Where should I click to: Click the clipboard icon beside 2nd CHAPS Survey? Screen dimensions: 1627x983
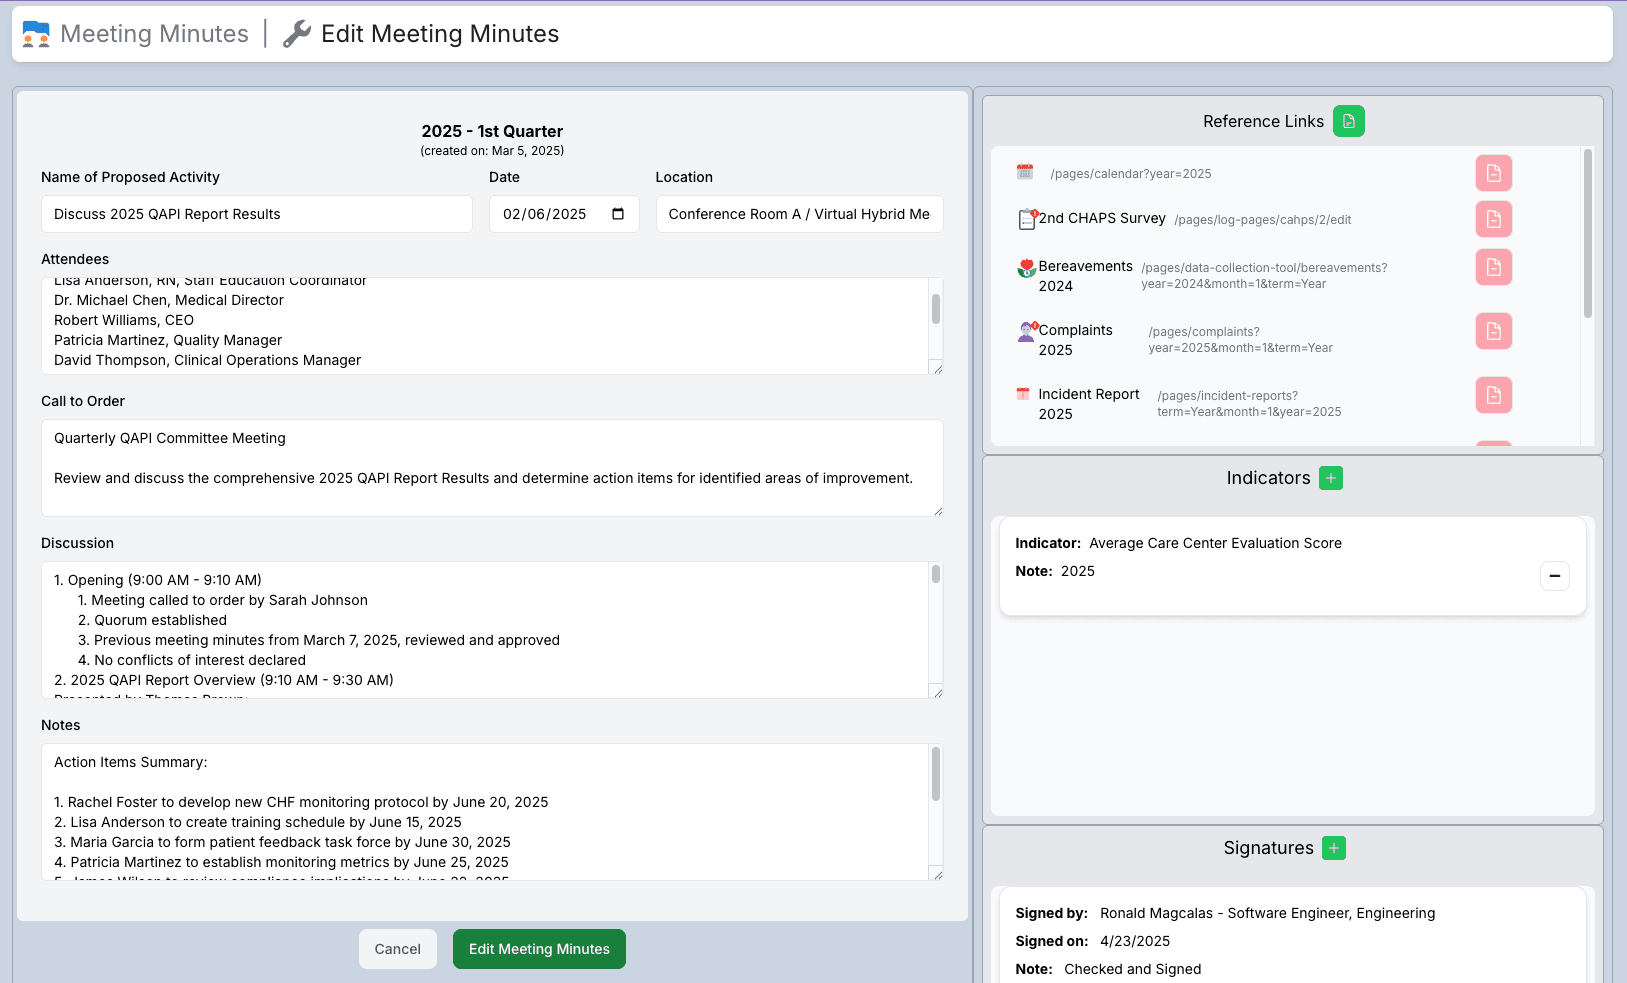tap(1025, 218)
